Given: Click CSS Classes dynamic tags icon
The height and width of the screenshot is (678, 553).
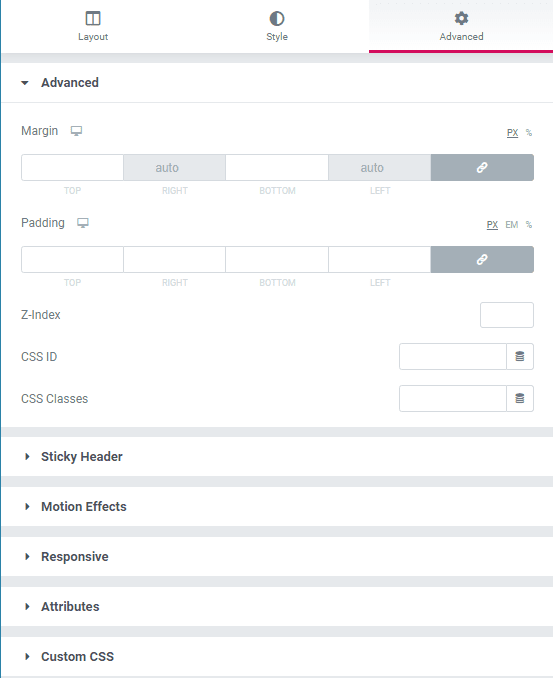Looking at the screenshot, I should point(520,398).
